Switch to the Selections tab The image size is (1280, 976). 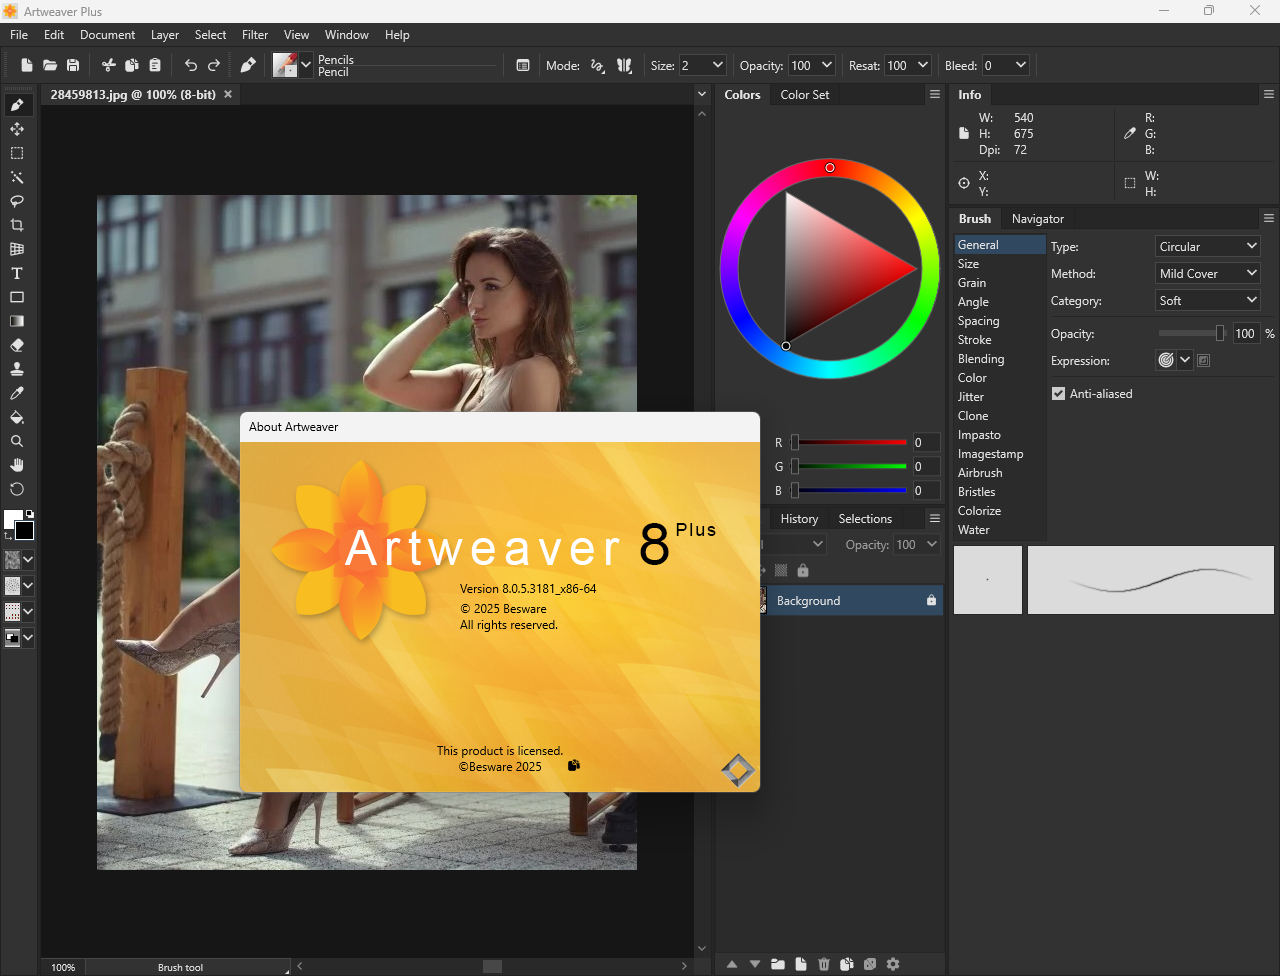865,519
